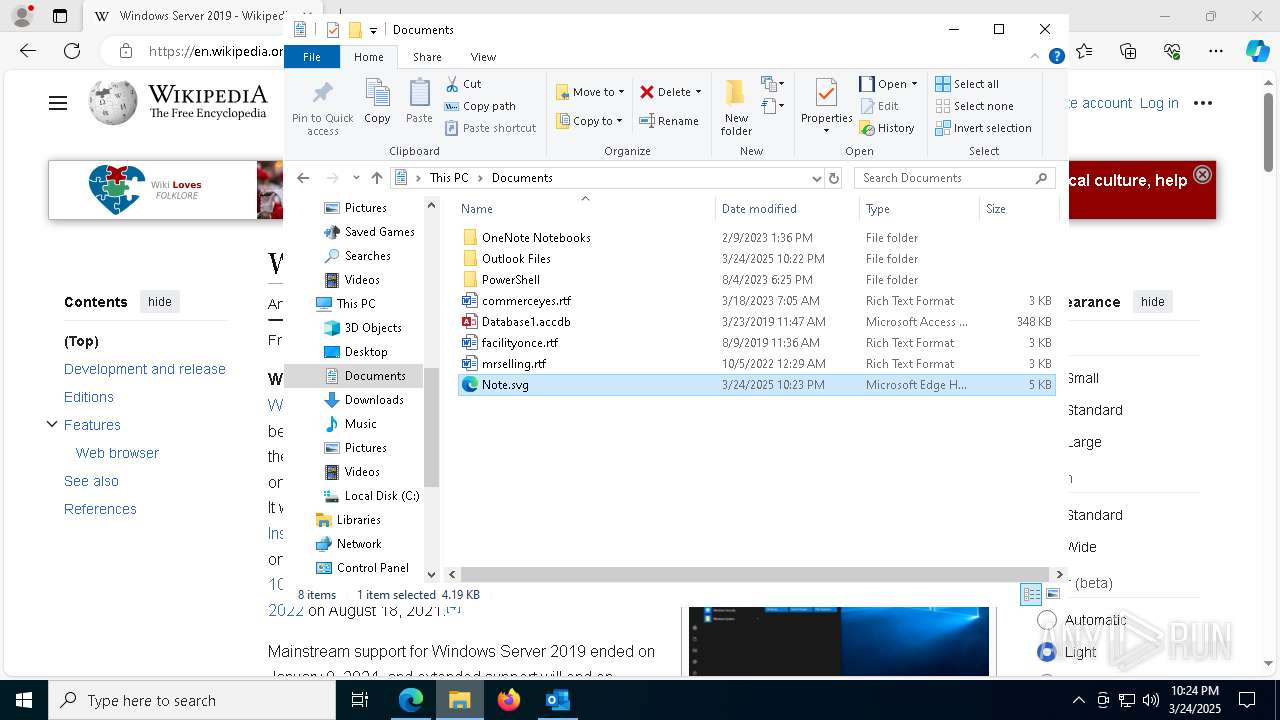Image resolution: width=1280 pixels, height=720 pixels.
Task: Click This PC in address breadcrumb
Action: [449, 178]
